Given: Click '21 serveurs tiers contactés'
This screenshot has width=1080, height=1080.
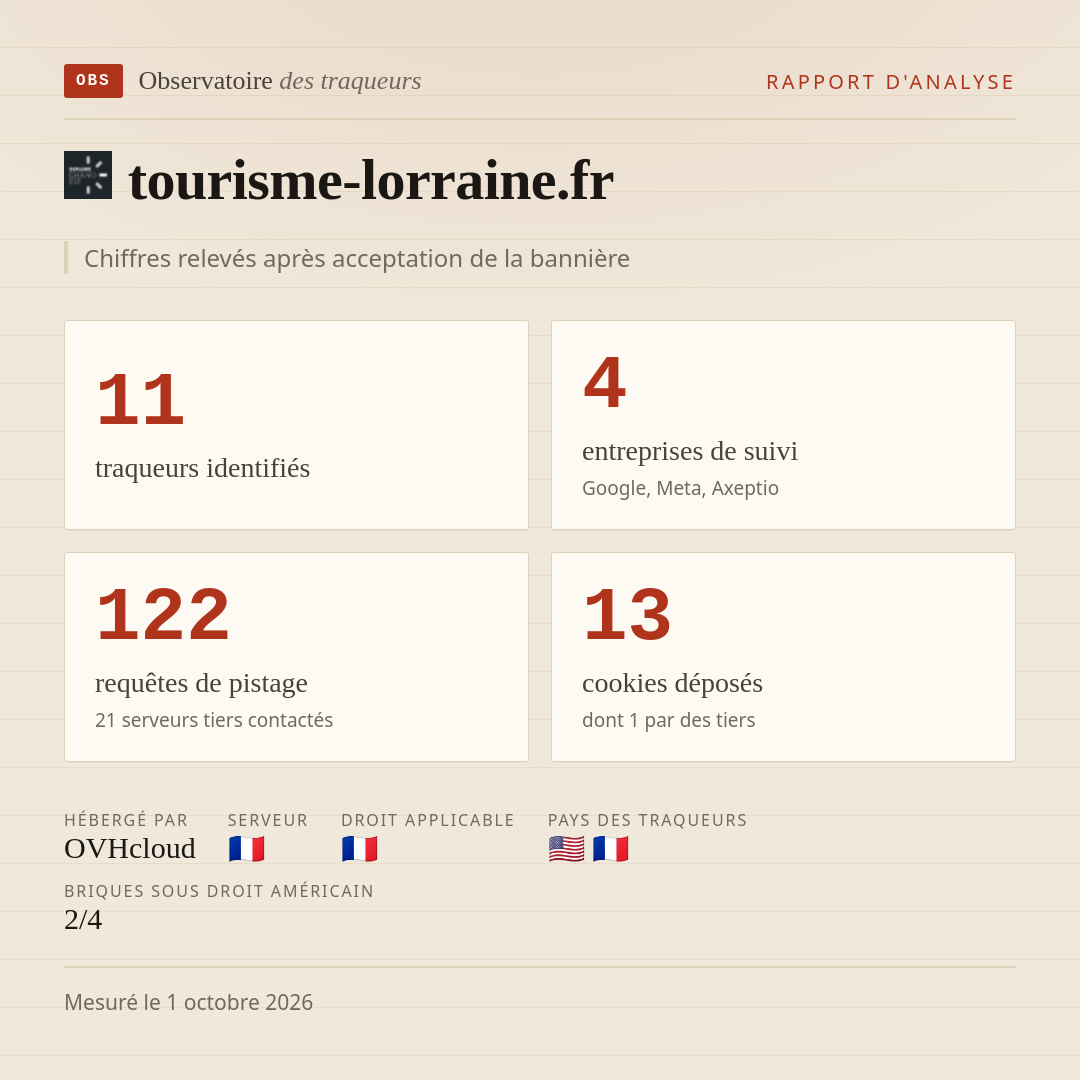Looking at the screenshot, I should (214, 720).
